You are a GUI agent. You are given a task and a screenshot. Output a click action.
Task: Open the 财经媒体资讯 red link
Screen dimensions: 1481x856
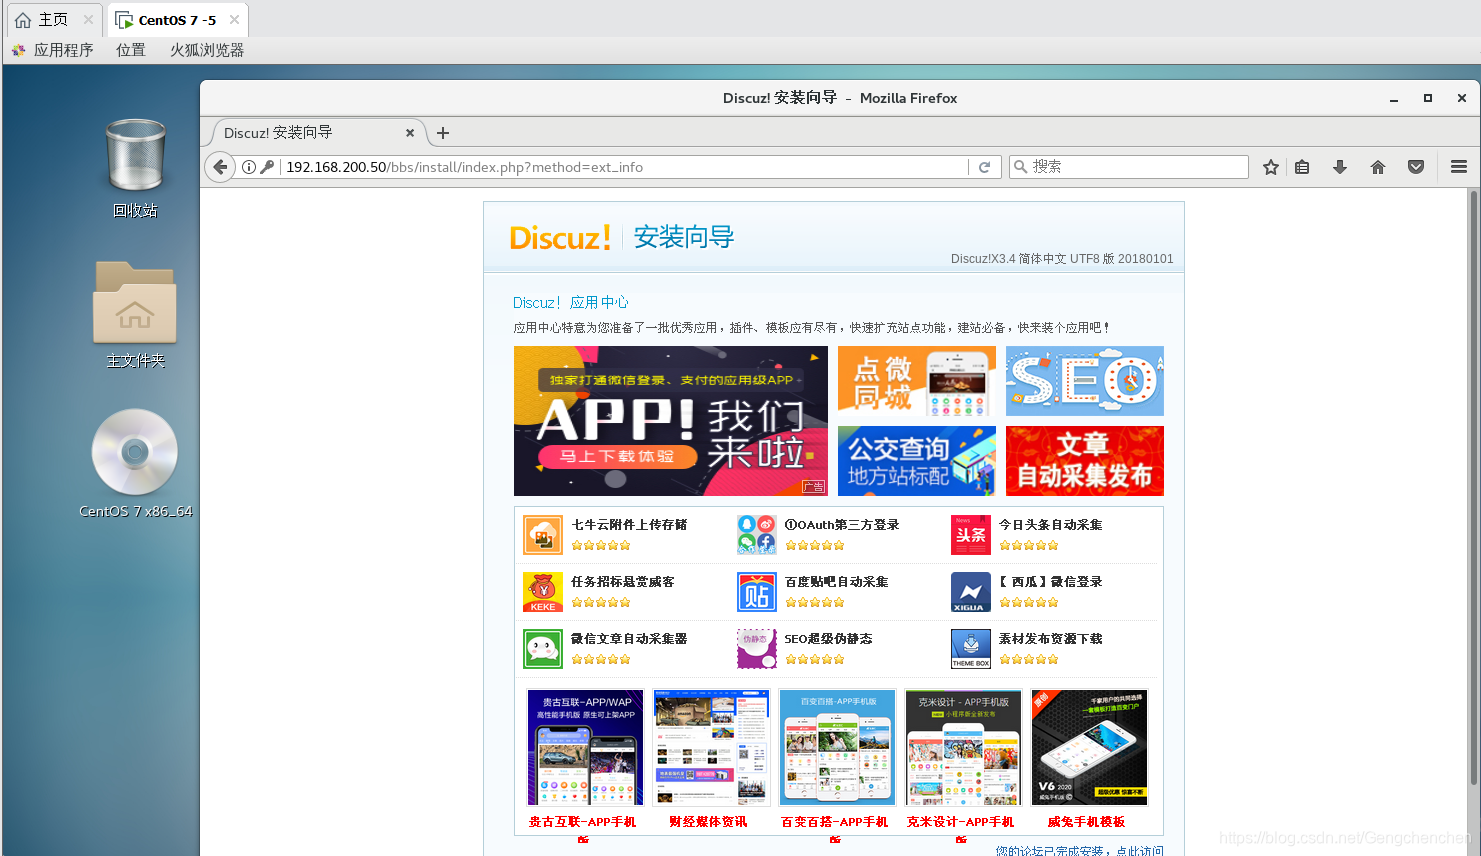[708, 822]
